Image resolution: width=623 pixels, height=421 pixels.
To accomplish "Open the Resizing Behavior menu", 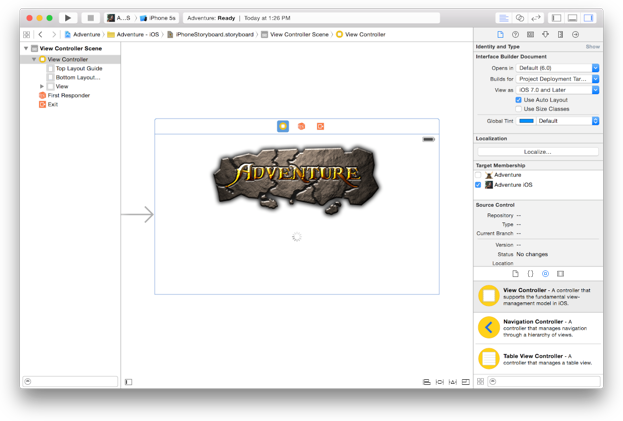I will pyautogui.click(x=466, y=382).
